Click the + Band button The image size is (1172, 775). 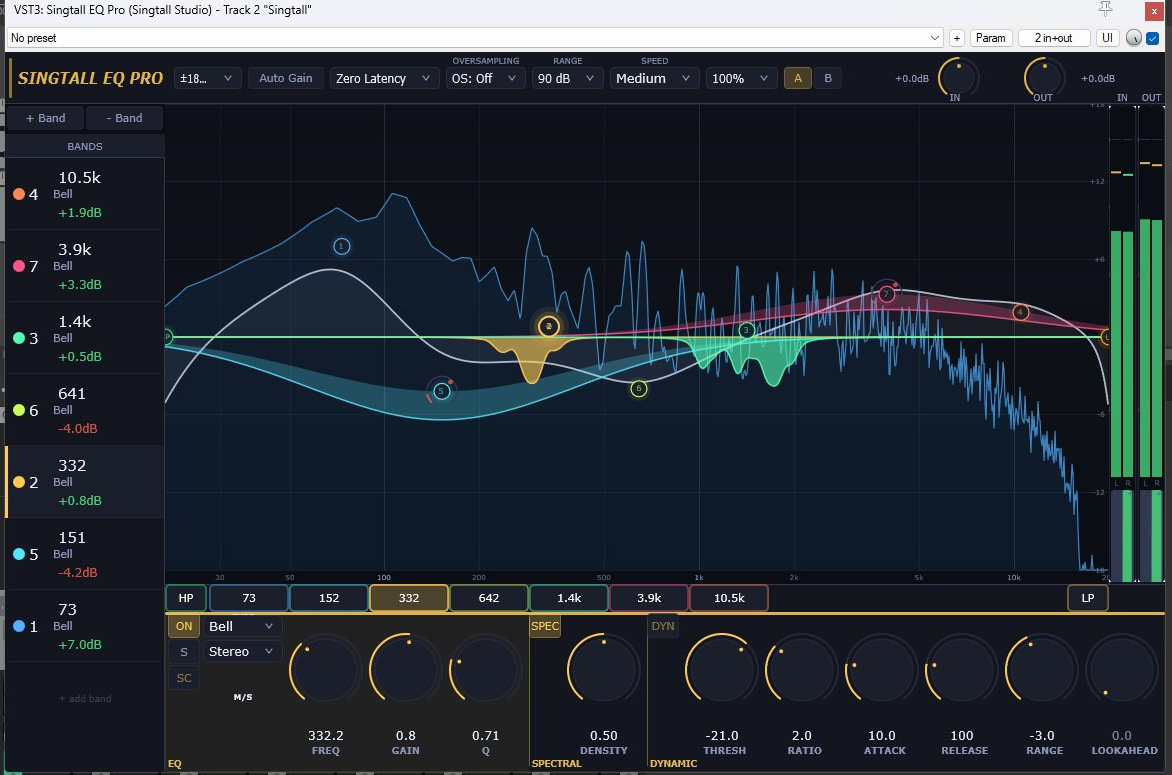tap(45, 118)
